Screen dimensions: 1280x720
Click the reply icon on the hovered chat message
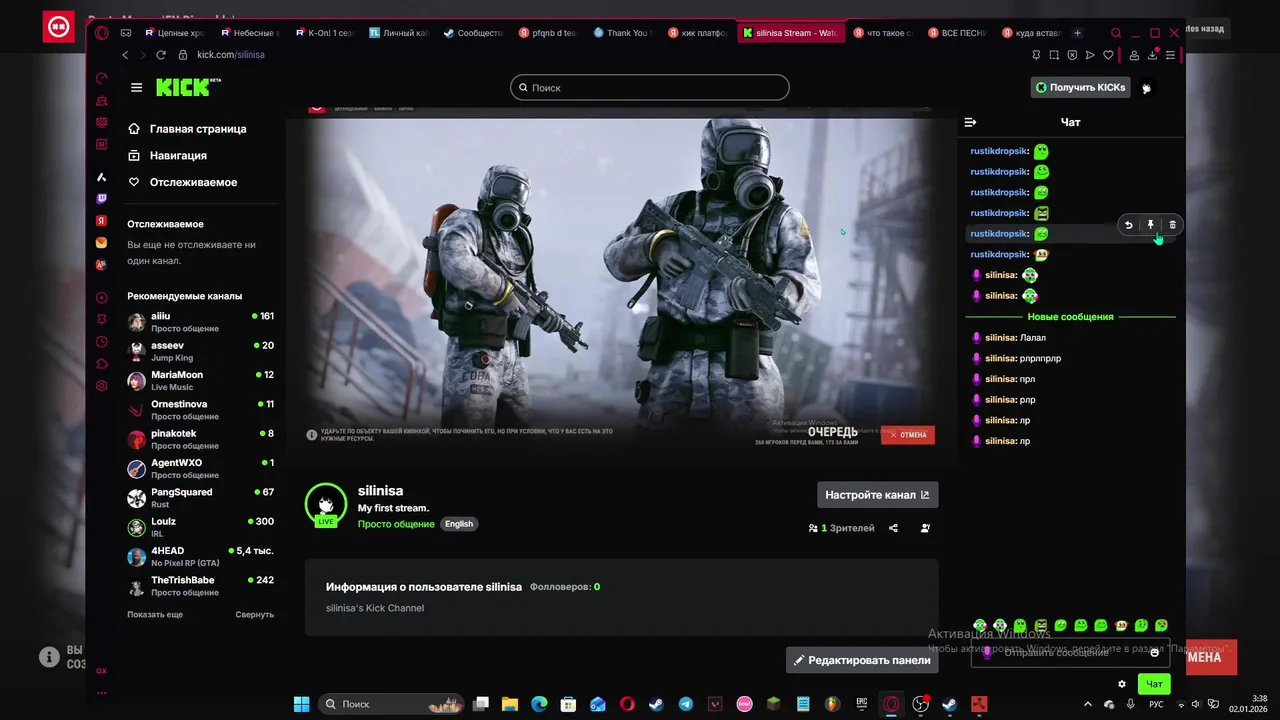coord(1128,225)
